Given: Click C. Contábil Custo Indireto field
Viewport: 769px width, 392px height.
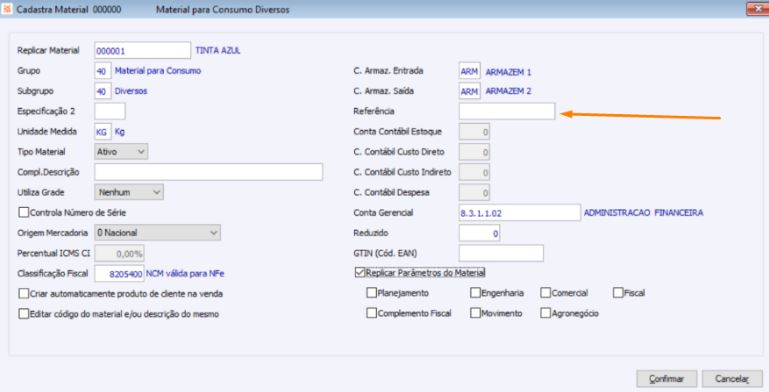Looking at the screenshot, I should coord(474,172).
